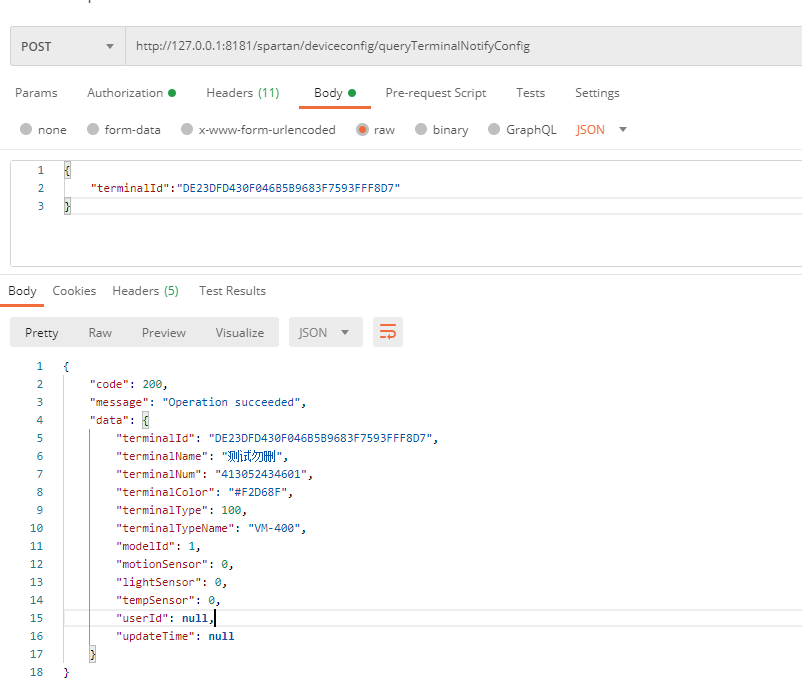Select the GraphQL body option
This screenshot has width=802, height=690.
coord(494,130)
